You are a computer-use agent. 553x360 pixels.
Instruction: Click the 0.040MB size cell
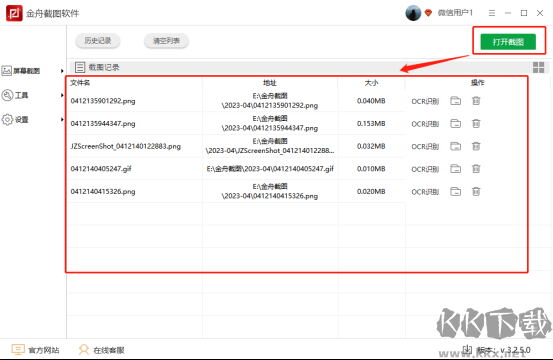(371, 101)
